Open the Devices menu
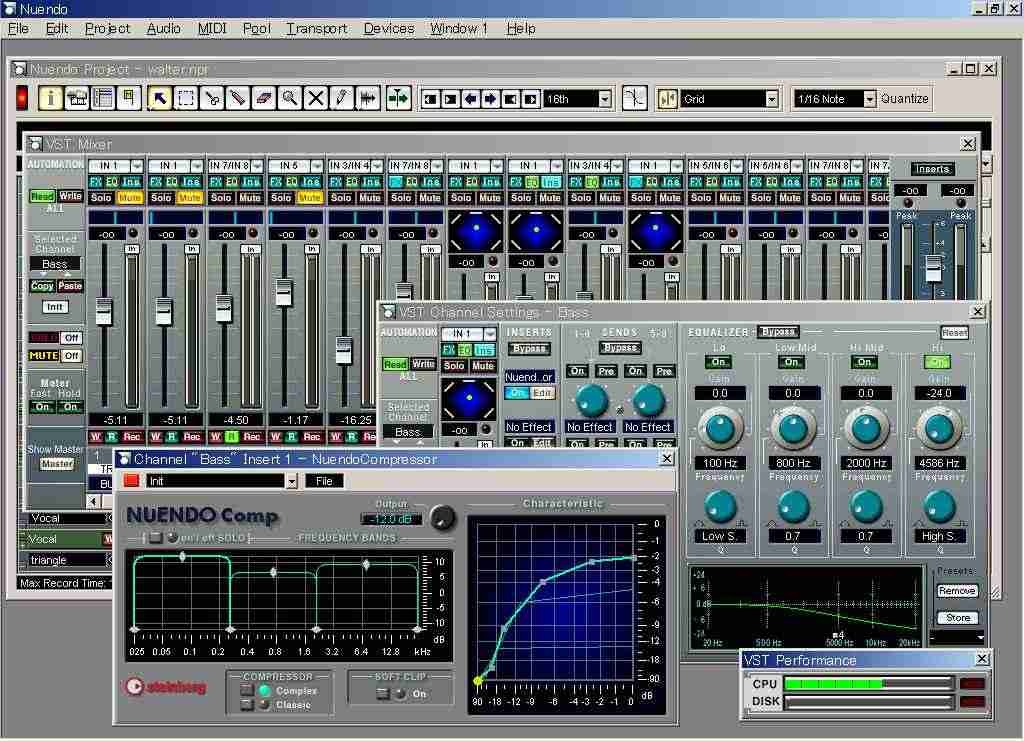 coord(389,29)
